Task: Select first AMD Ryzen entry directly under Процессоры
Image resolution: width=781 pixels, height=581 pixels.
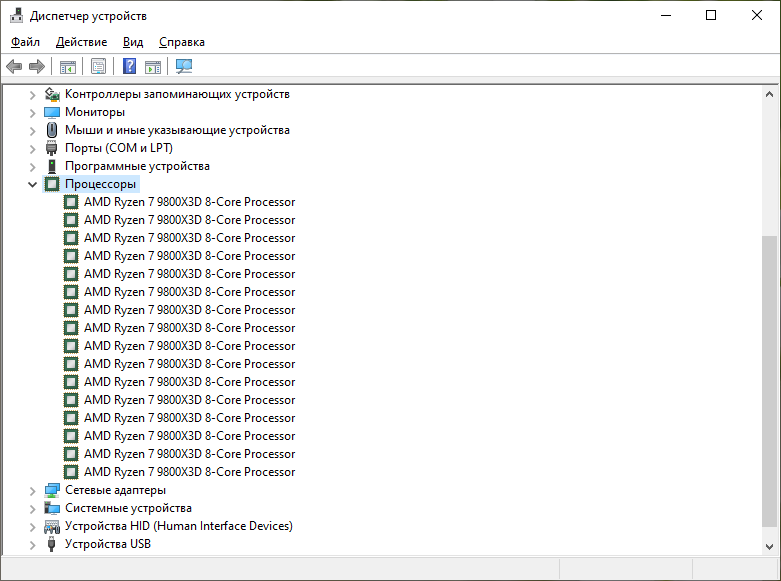Action: tap(189, 202)
